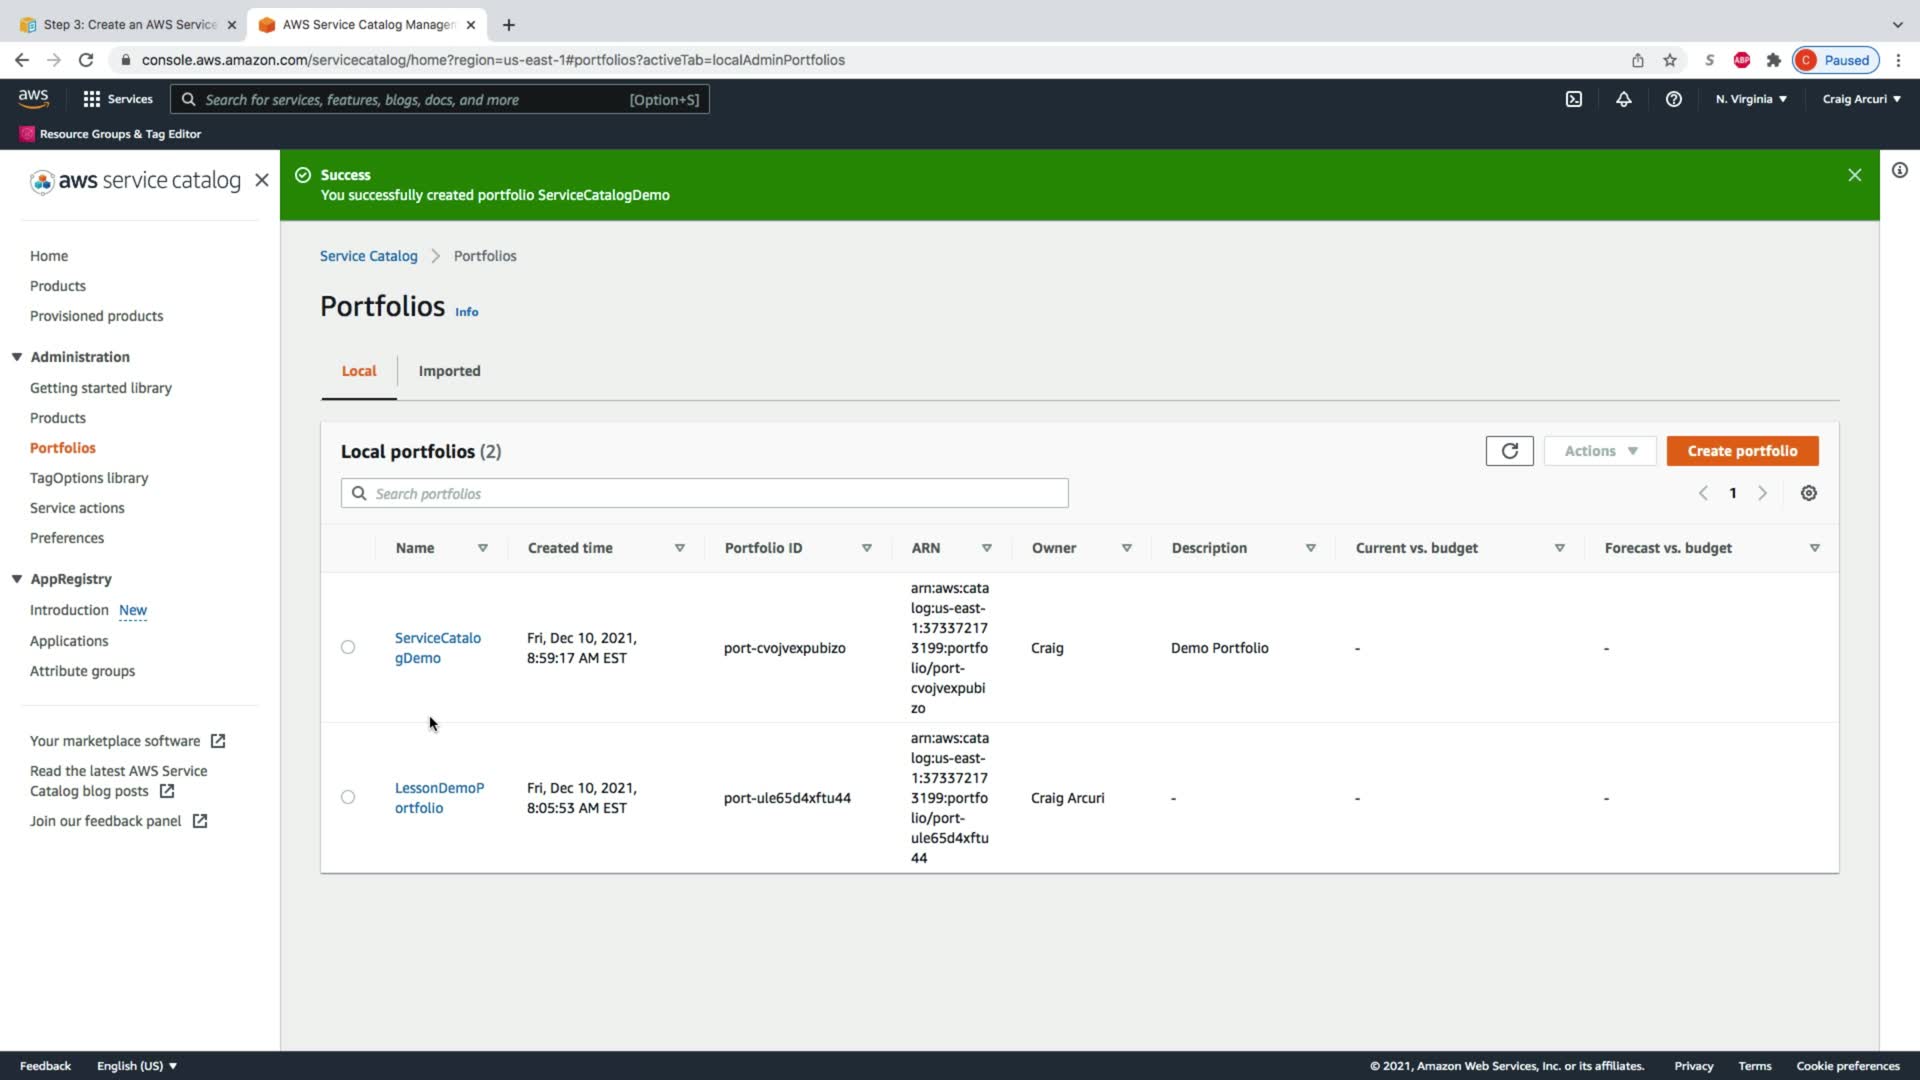Image resolution: width=1920 pixels, height=1080 pixels.
Task: Open the Actions dropdown
Action: coord(1600,451)
